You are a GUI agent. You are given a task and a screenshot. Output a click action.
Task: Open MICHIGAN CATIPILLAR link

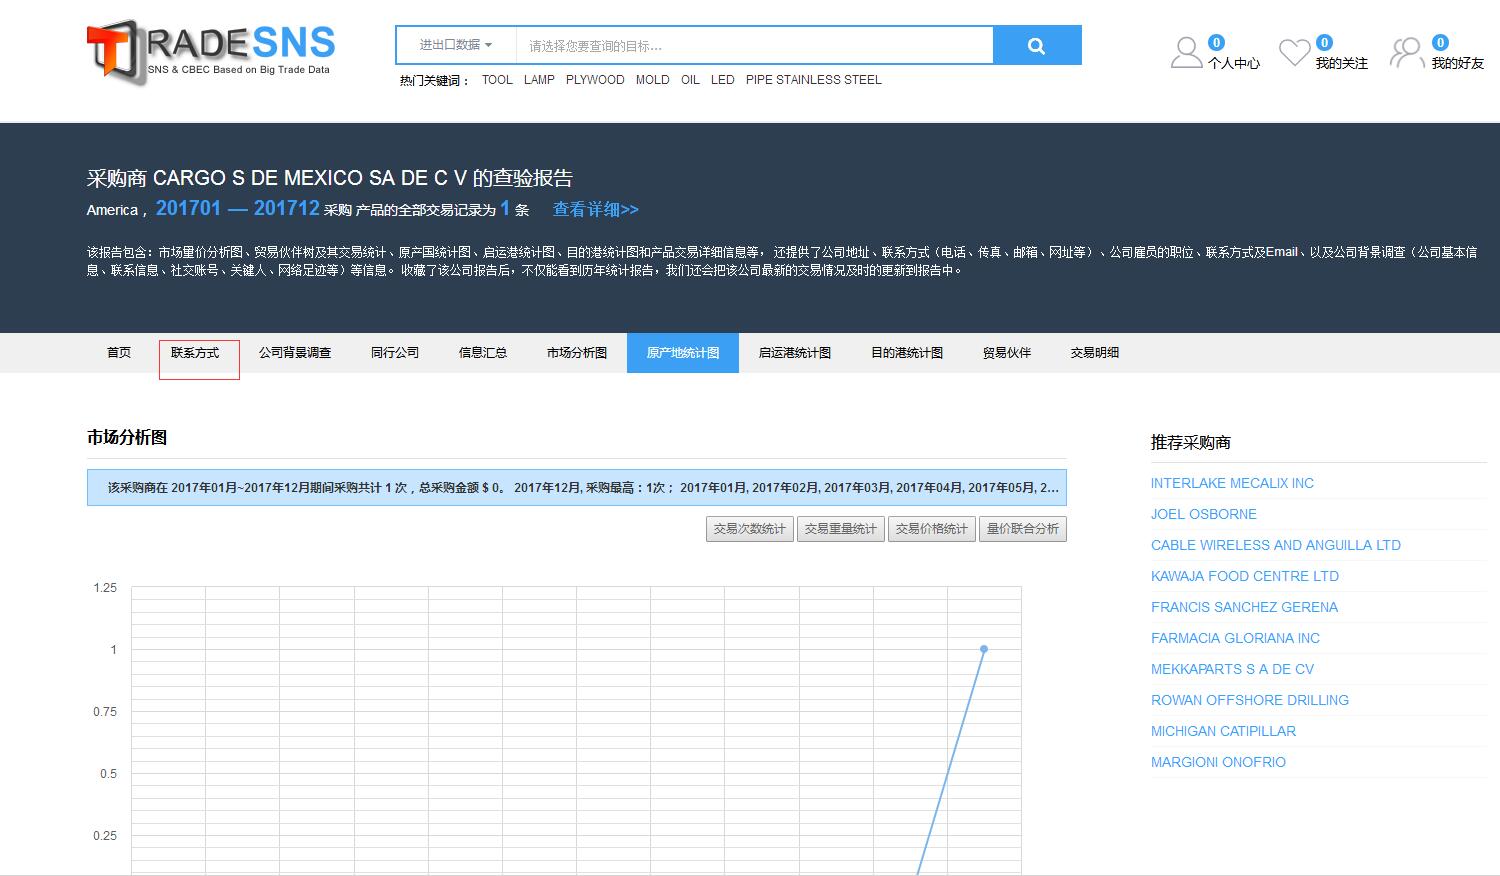click(1223, 731)
